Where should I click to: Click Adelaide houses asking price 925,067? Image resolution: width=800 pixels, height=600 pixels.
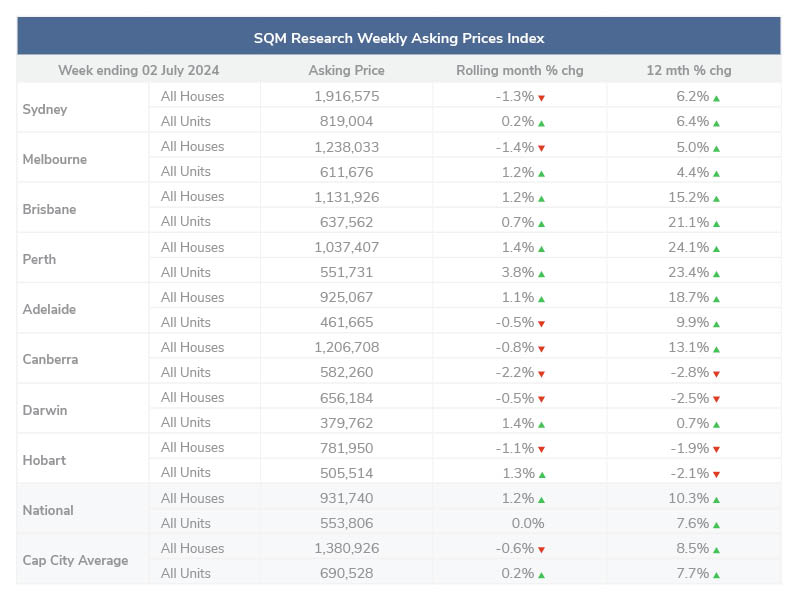click(x=346, y=297)
